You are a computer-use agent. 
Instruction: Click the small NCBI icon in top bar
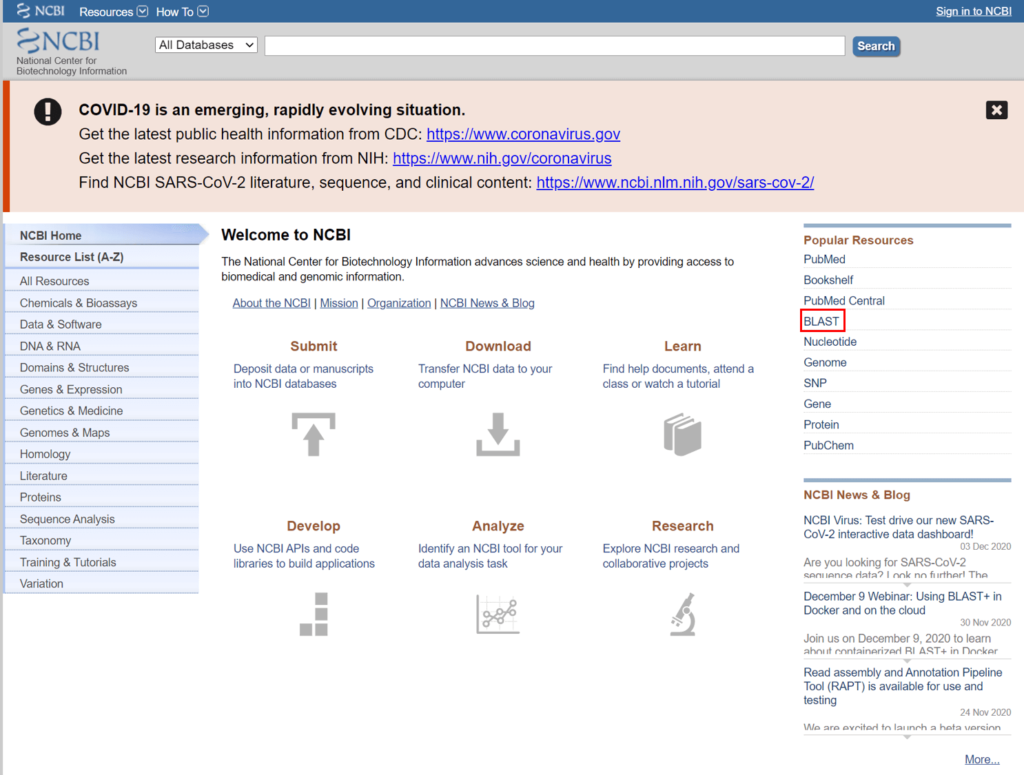click(x=40, y=11)
